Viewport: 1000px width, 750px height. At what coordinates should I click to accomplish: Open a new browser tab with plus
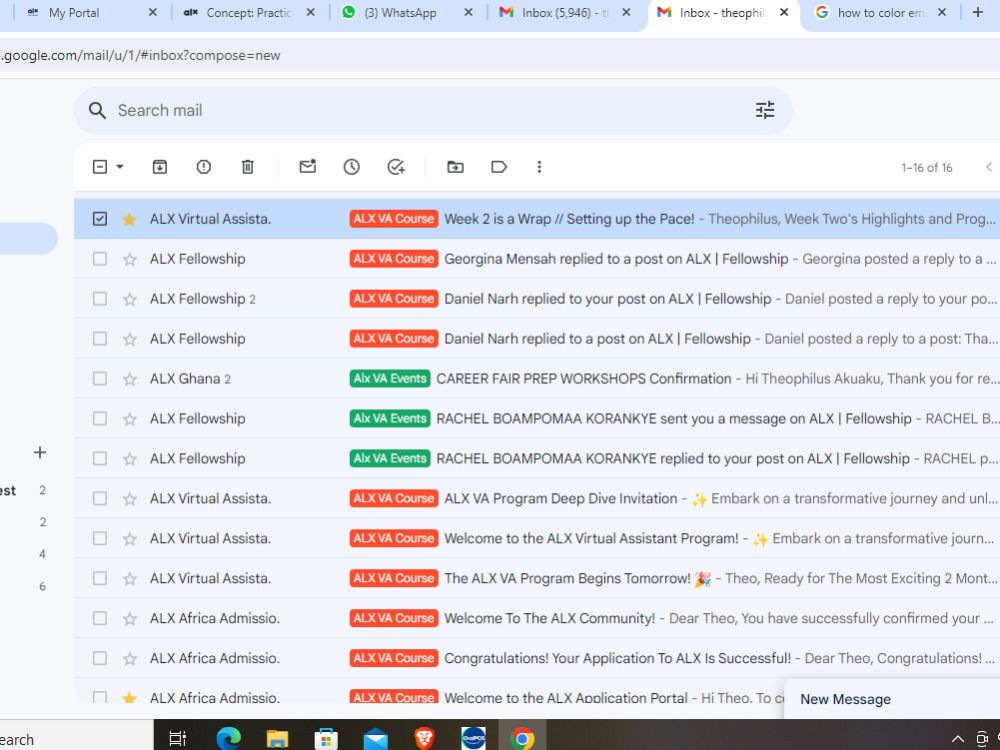click(x=978, y=12)
